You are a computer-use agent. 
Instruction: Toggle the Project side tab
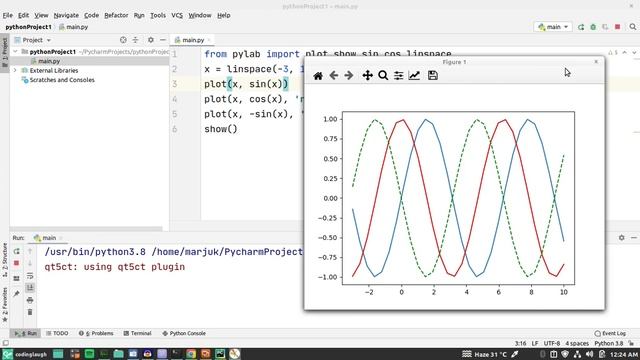point(4,52)
